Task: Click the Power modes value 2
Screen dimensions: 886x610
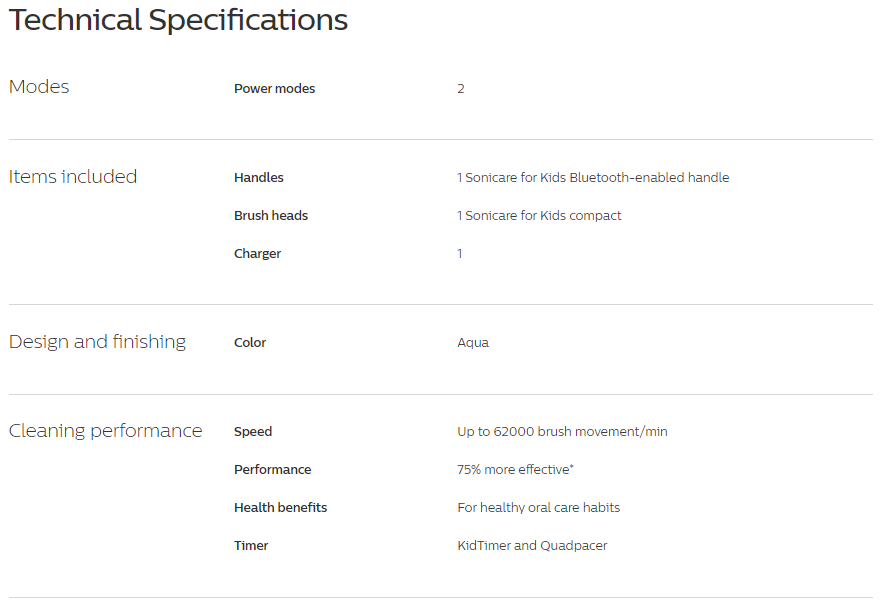Action: click(461, 89)
